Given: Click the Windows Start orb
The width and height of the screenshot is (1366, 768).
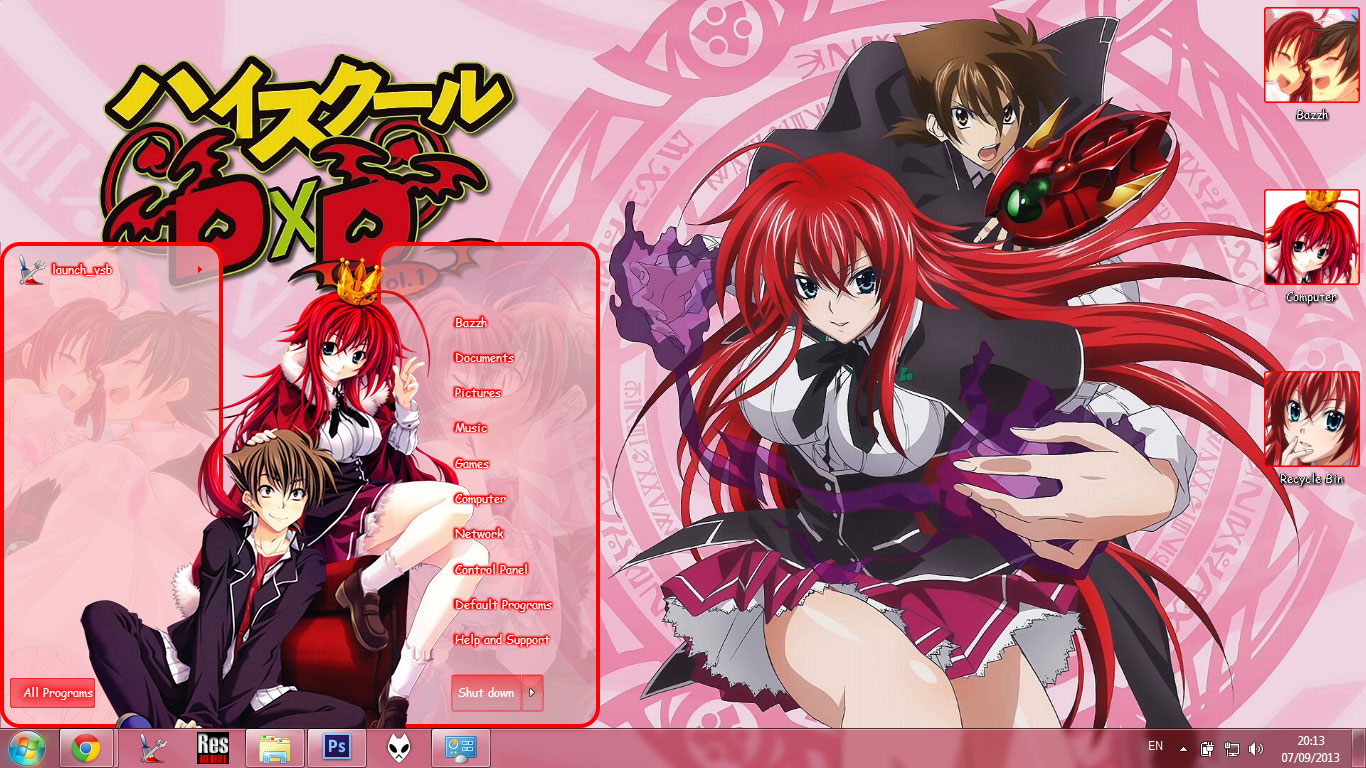Looking at the screenshot, I should point(27,748).
